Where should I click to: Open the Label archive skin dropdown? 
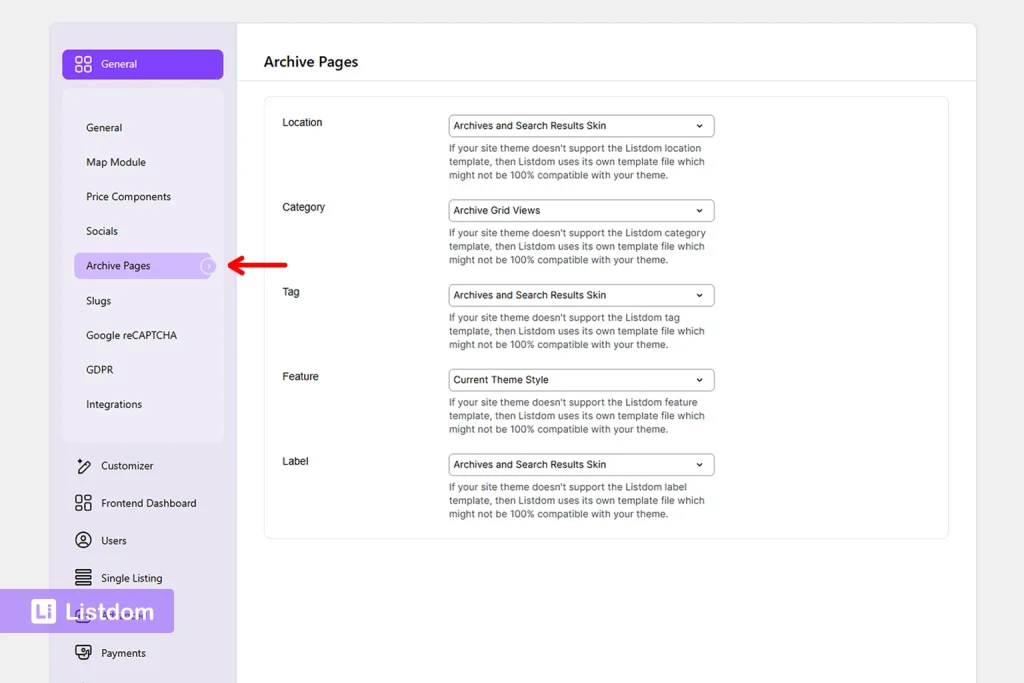581,465
